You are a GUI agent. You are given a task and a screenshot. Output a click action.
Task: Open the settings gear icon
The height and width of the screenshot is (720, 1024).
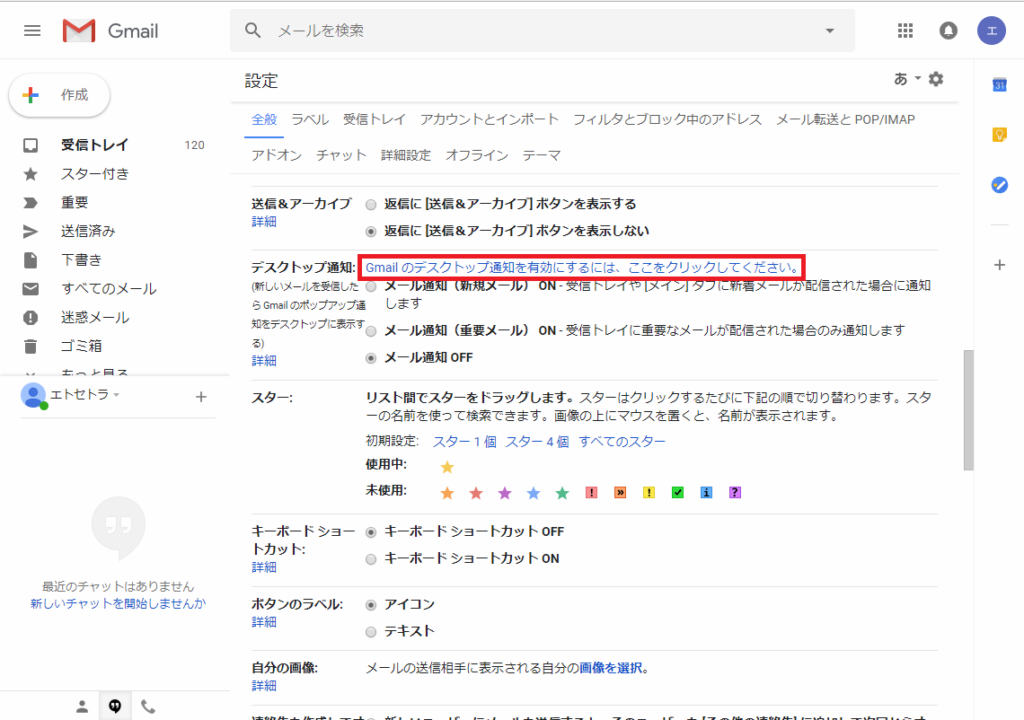[935, 78]
